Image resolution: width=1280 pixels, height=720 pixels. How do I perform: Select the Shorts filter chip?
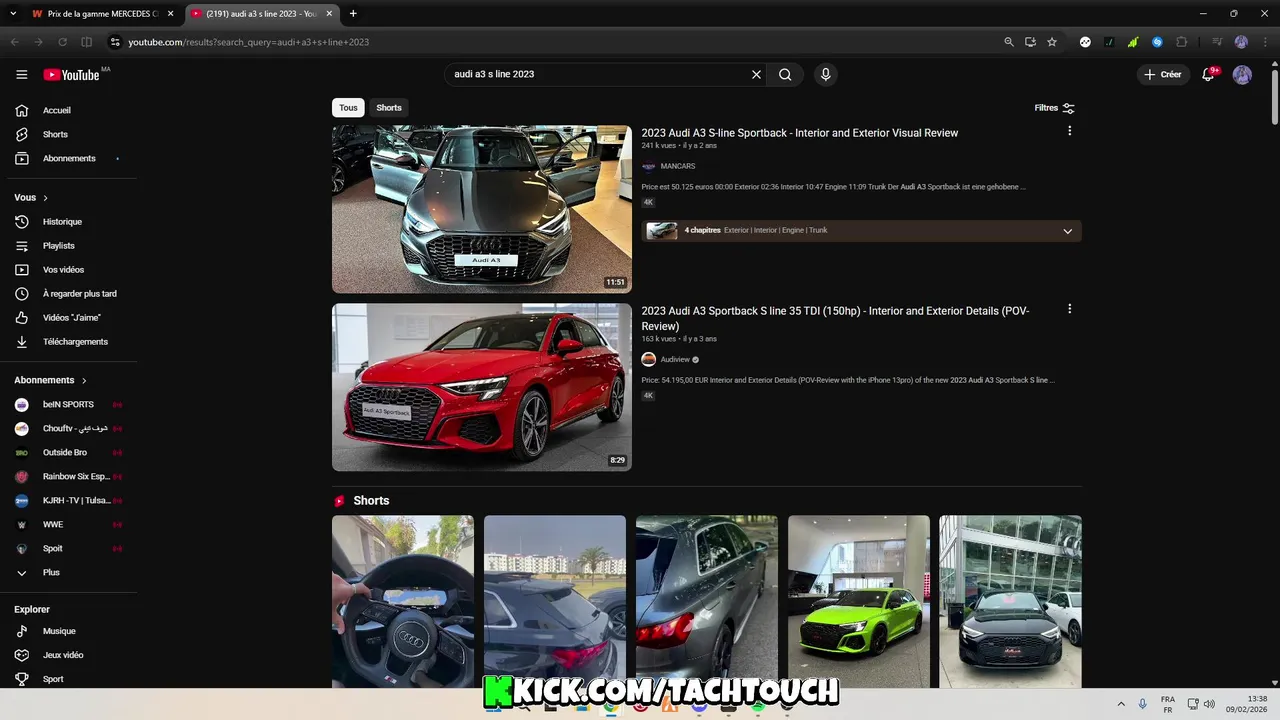[389, 108]
